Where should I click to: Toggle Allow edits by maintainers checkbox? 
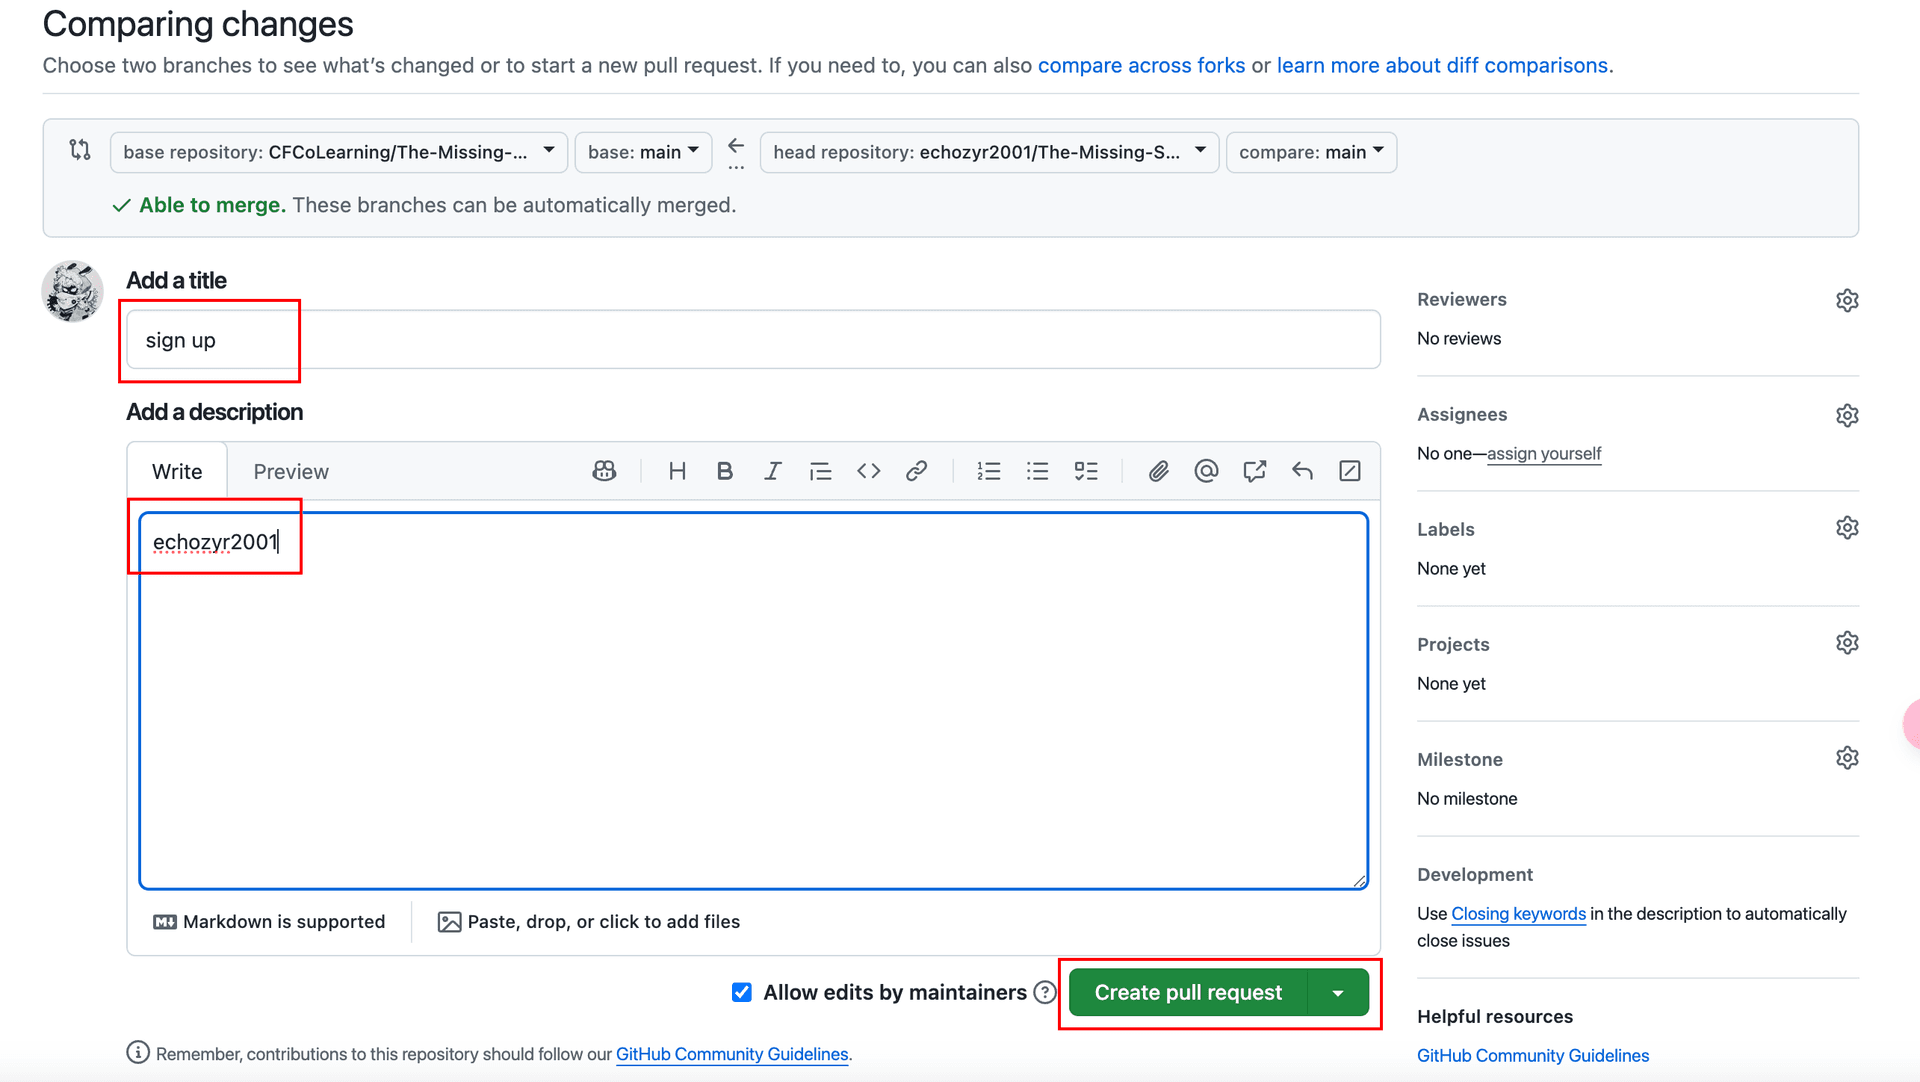pyautogui.click(x=741, y=992)
